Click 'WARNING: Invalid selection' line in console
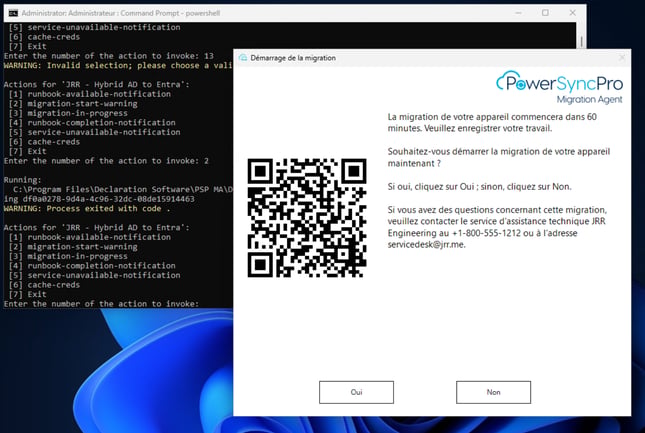Screen dimensions: 645x433 point(118,65)
